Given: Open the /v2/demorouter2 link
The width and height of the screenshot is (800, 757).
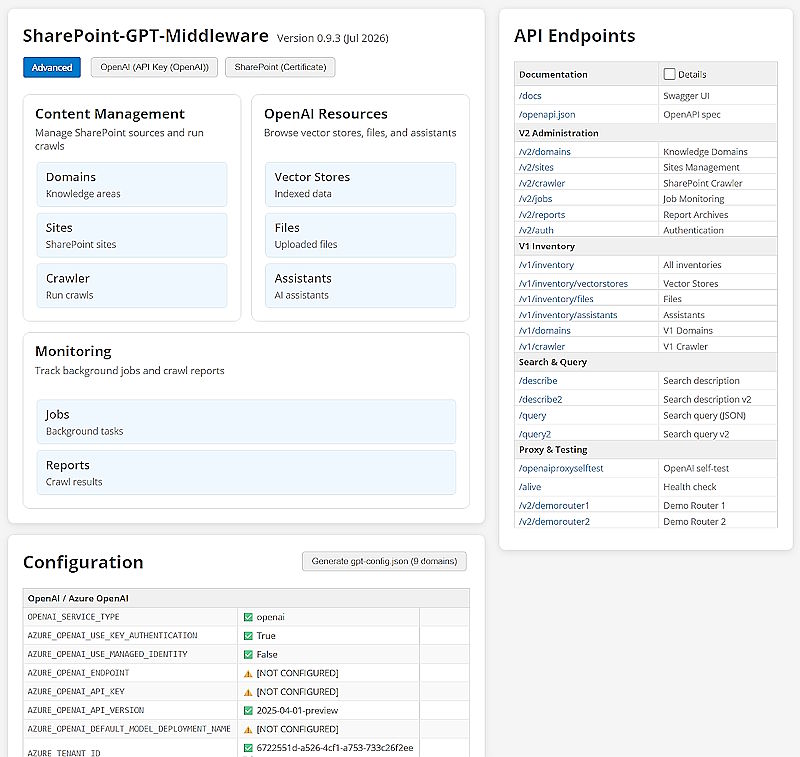Looking at the screenshot, I should click(x=554, y=522).
